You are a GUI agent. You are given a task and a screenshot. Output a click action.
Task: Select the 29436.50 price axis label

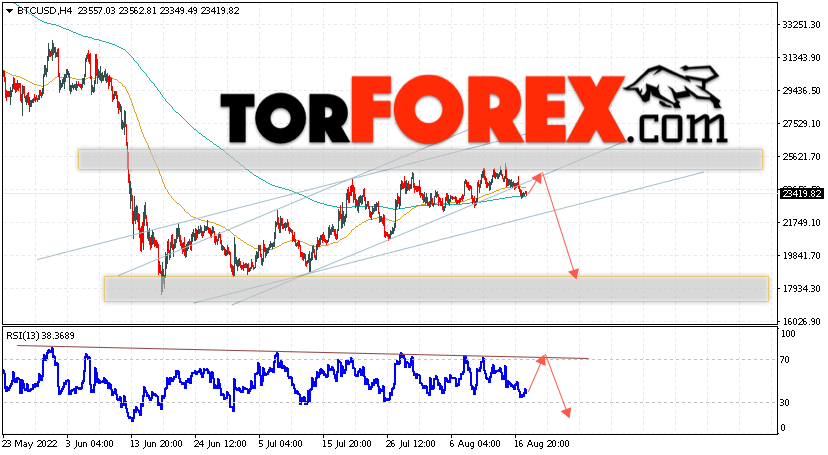click(x=802, y=91)
